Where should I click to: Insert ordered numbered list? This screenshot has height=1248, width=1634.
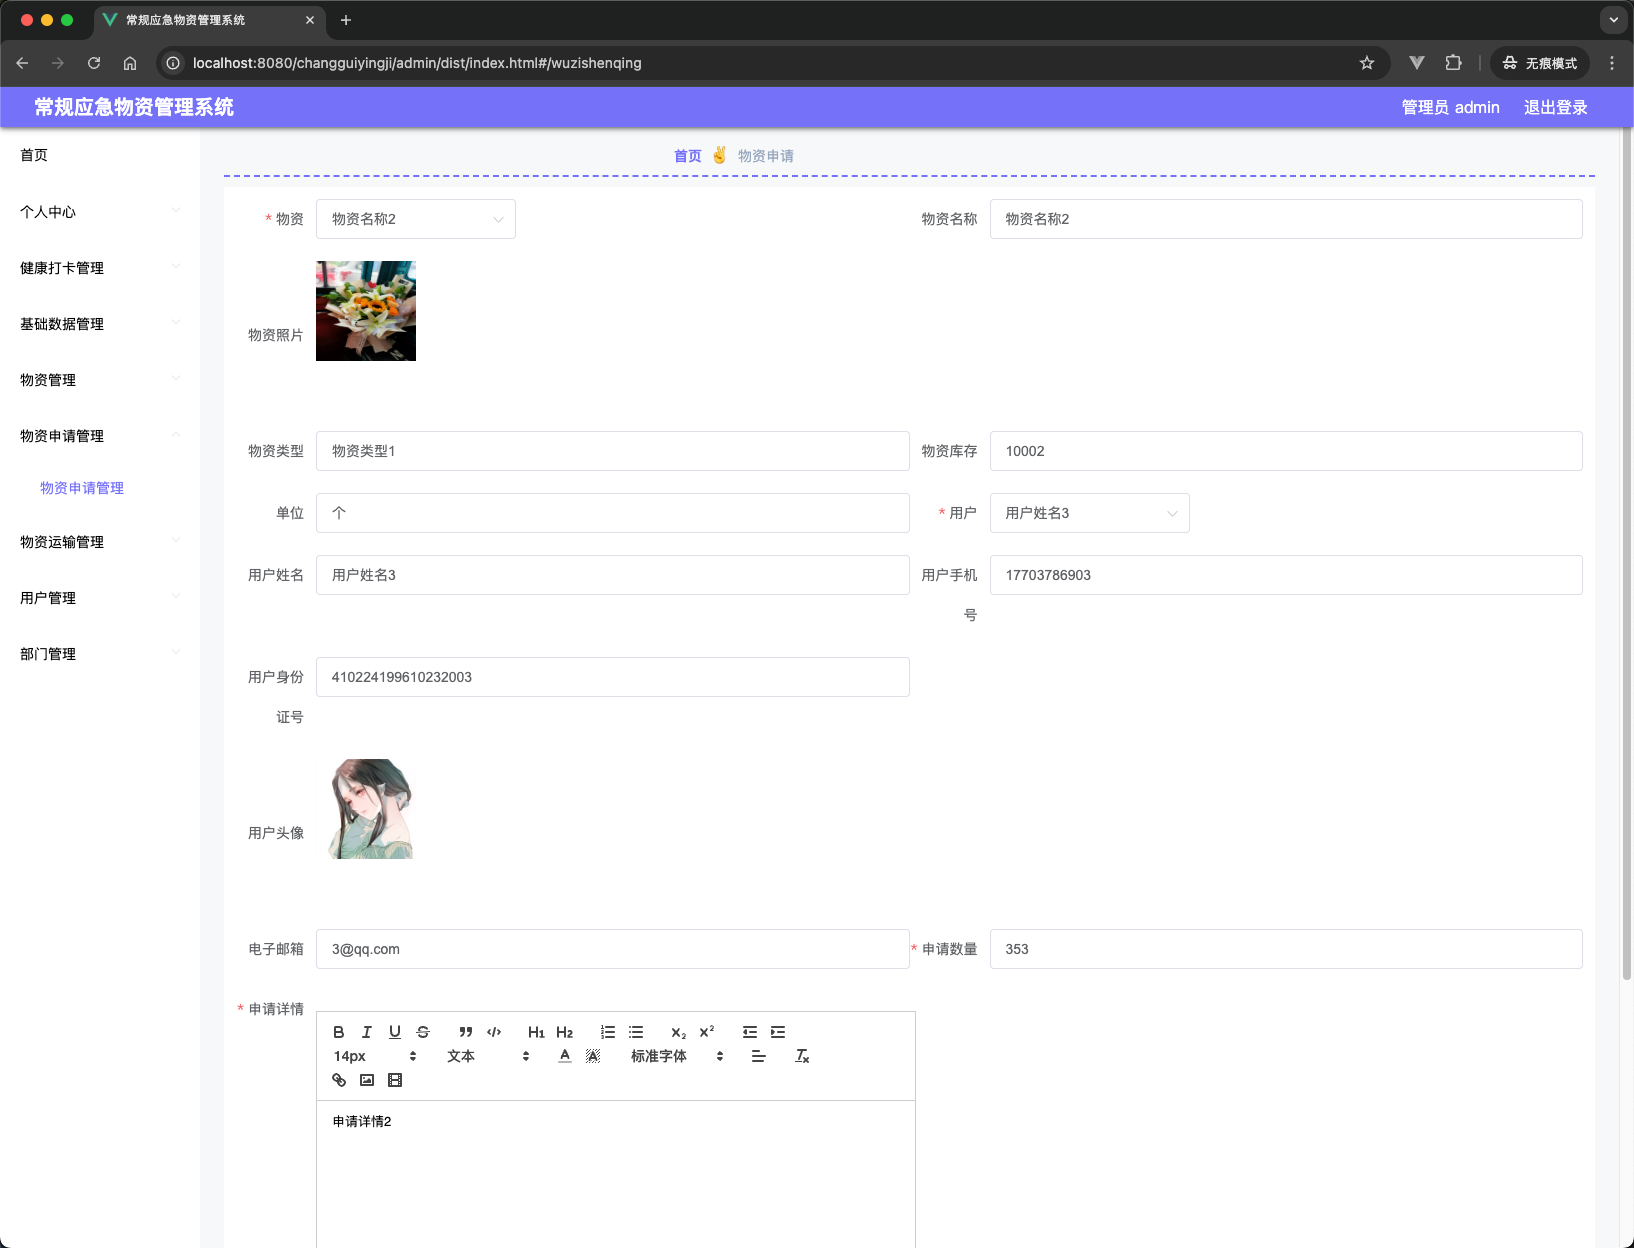[608, 1032]
